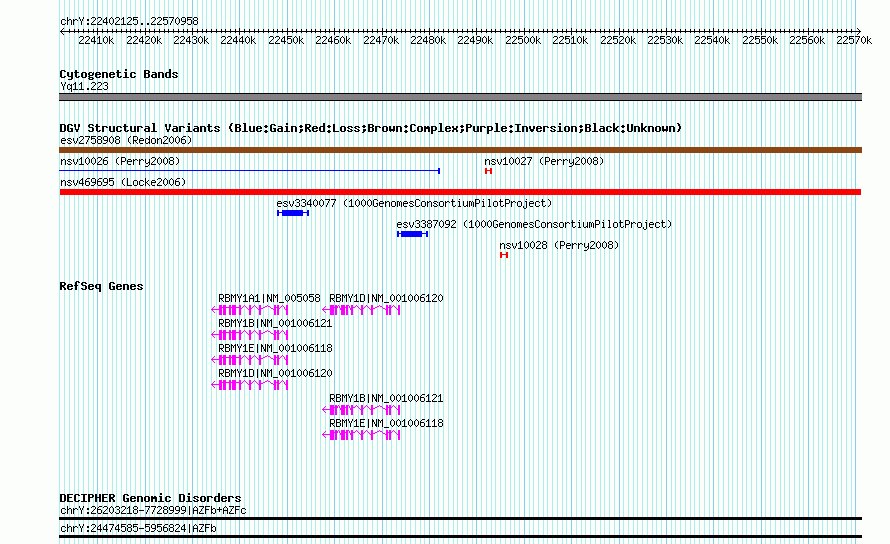Select the red nsv469695 loss bar

tap(460, 192)
